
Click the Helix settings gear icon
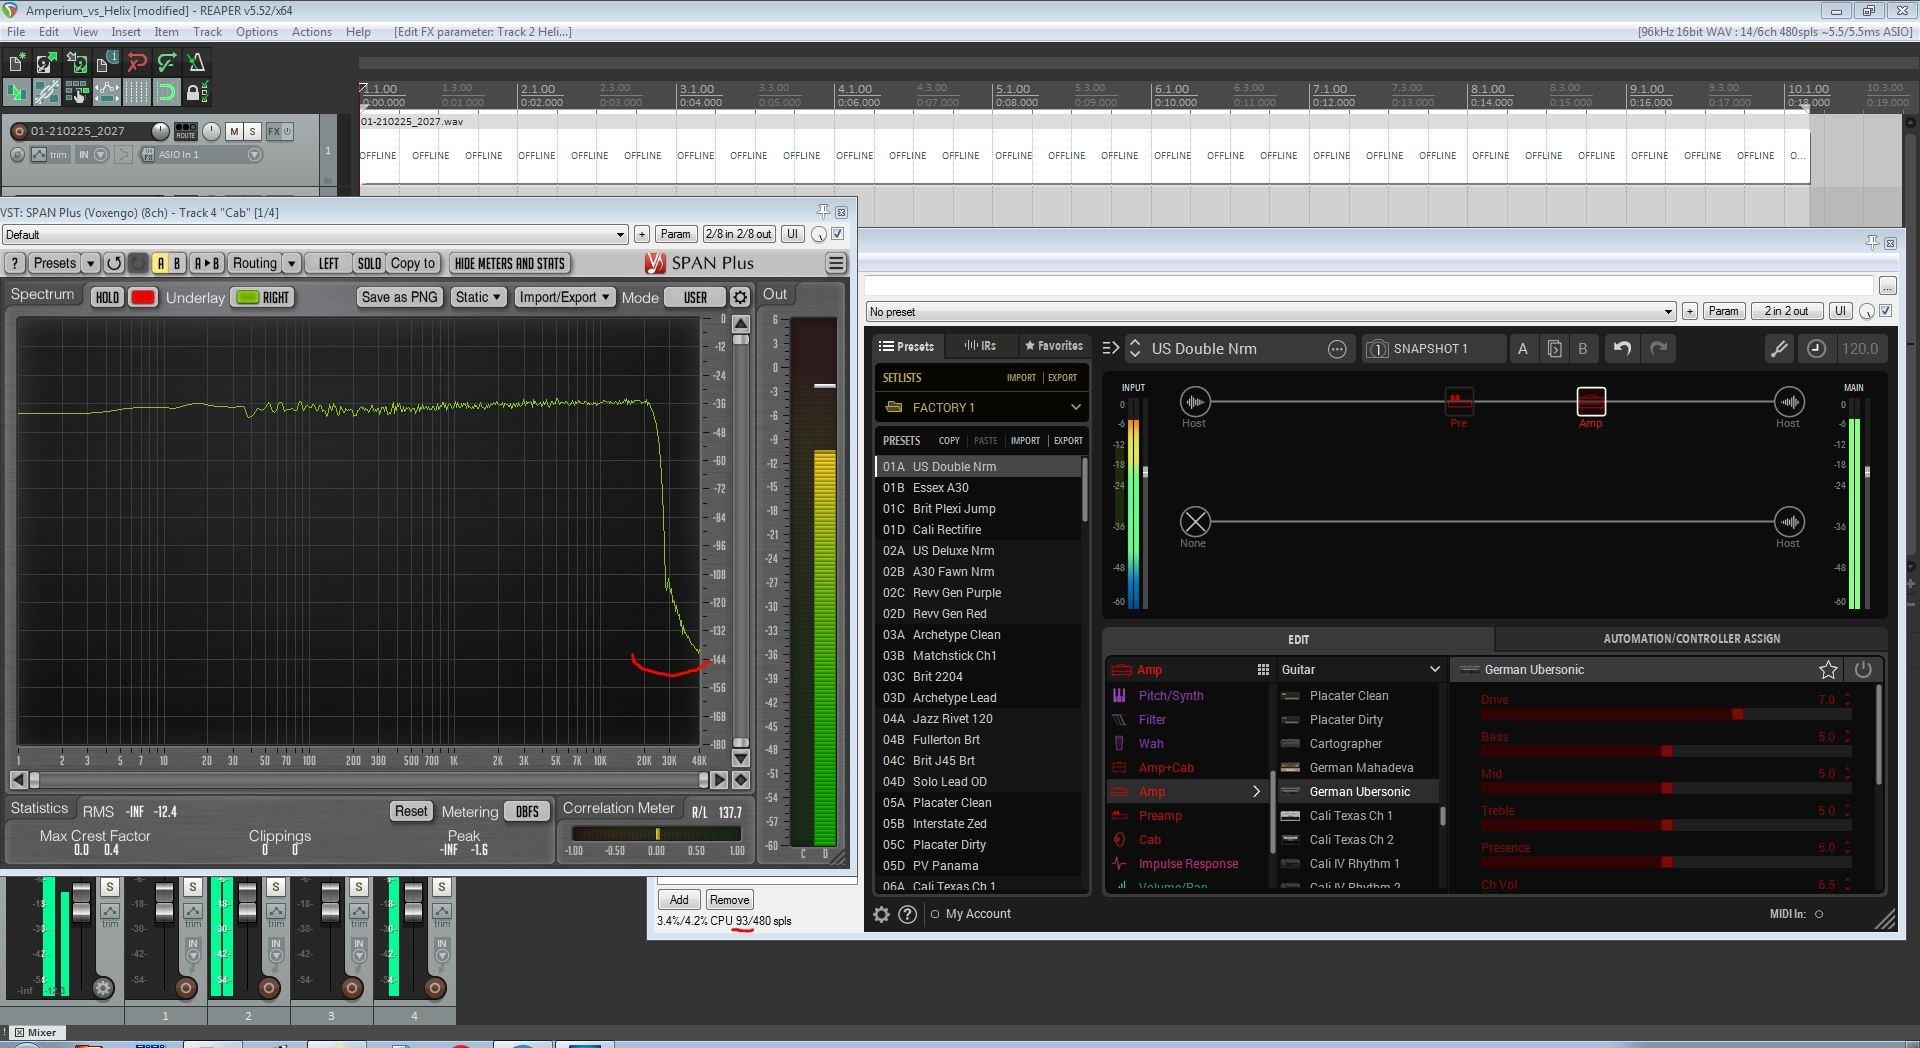point(881,914)
